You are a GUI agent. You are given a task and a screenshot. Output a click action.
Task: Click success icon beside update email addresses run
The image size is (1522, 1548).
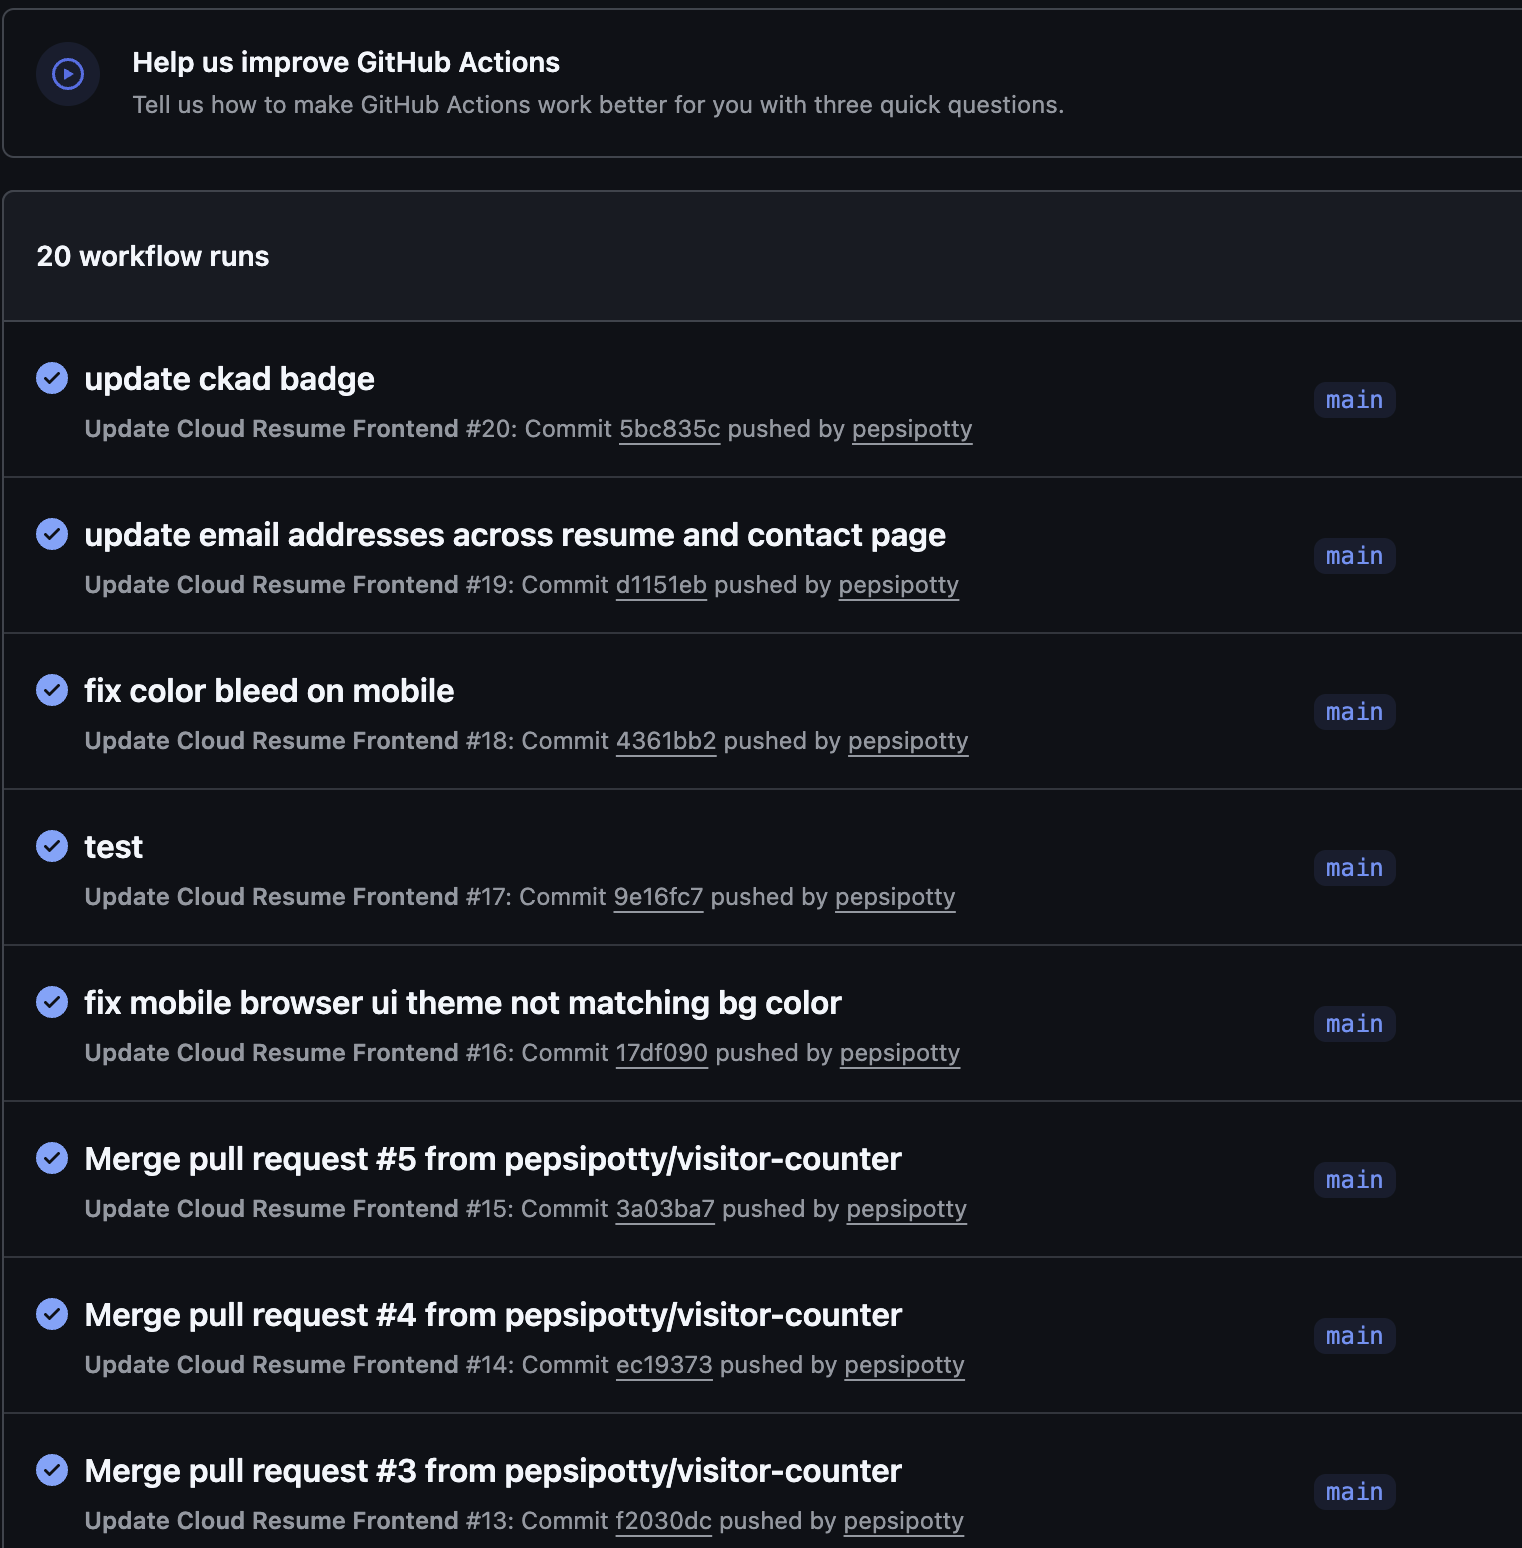[x=52, y=534]
